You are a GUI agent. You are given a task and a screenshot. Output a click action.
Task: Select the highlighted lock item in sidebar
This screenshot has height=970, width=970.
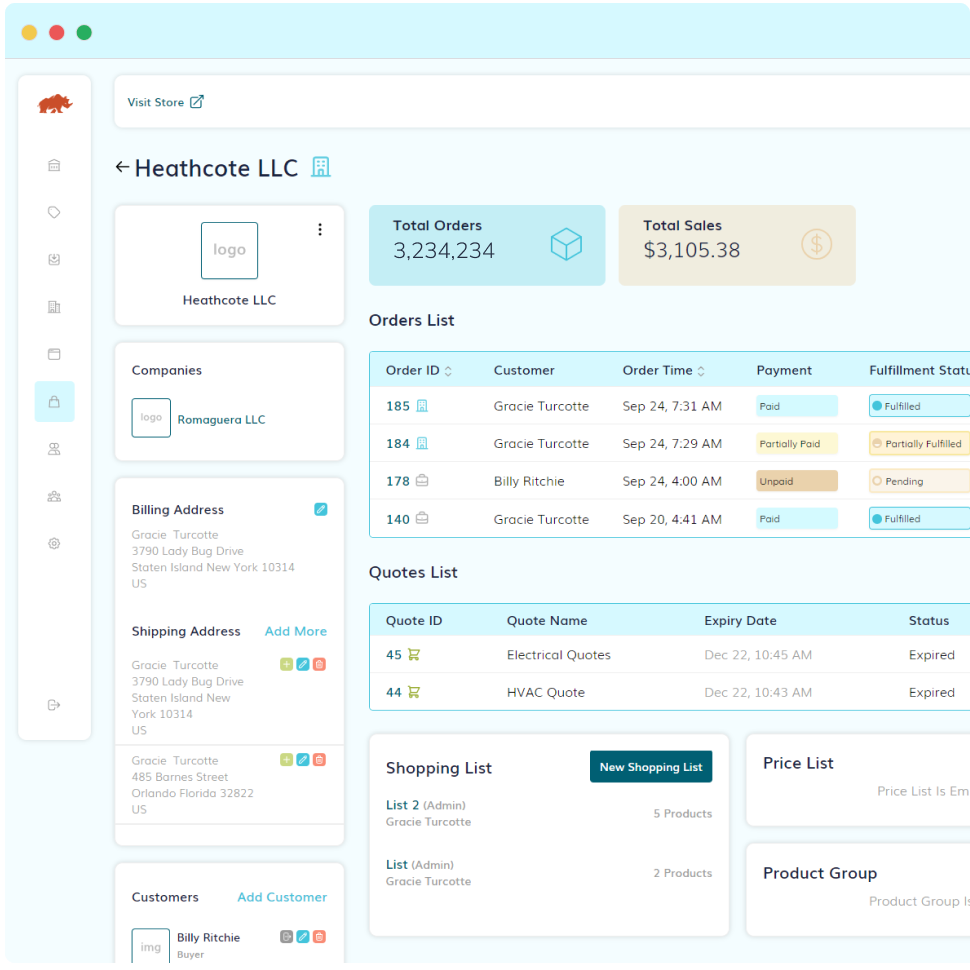pos(54,401)
